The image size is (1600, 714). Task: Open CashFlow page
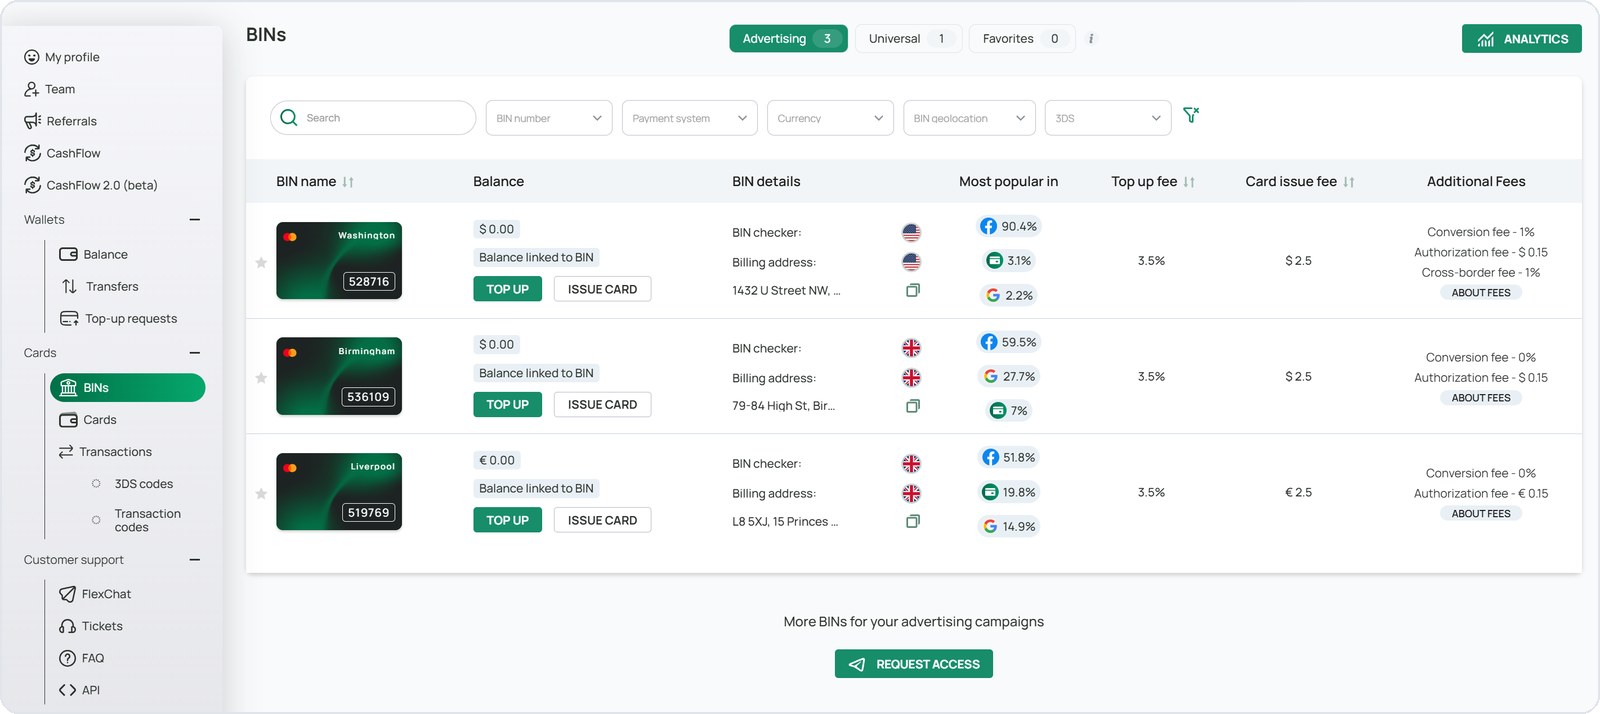62,153
